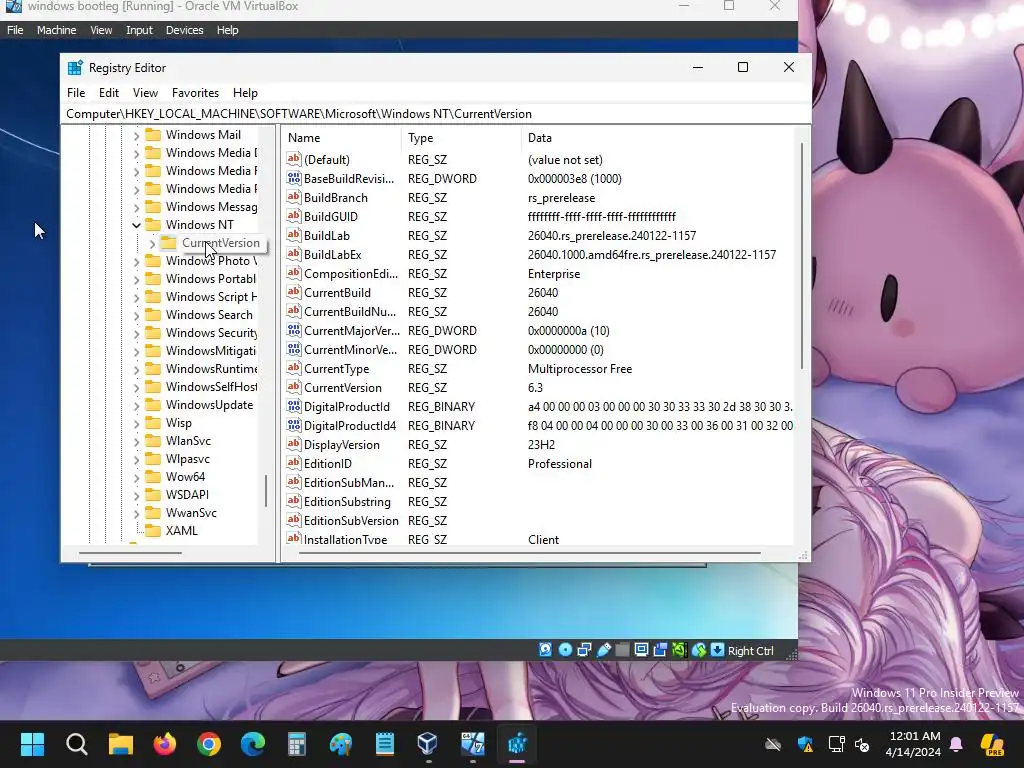Click the values pane horizontal scrollbar
1024x768 pixels.
pos(529,554)
